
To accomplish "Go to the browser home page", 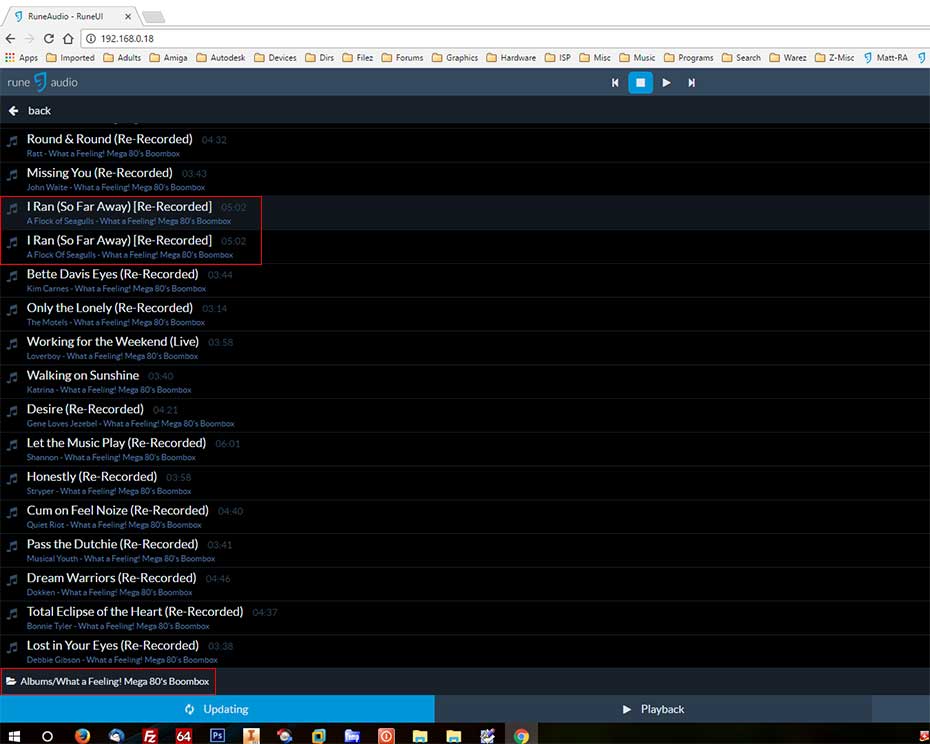I will pyautogui.click(x=68, y=39).
